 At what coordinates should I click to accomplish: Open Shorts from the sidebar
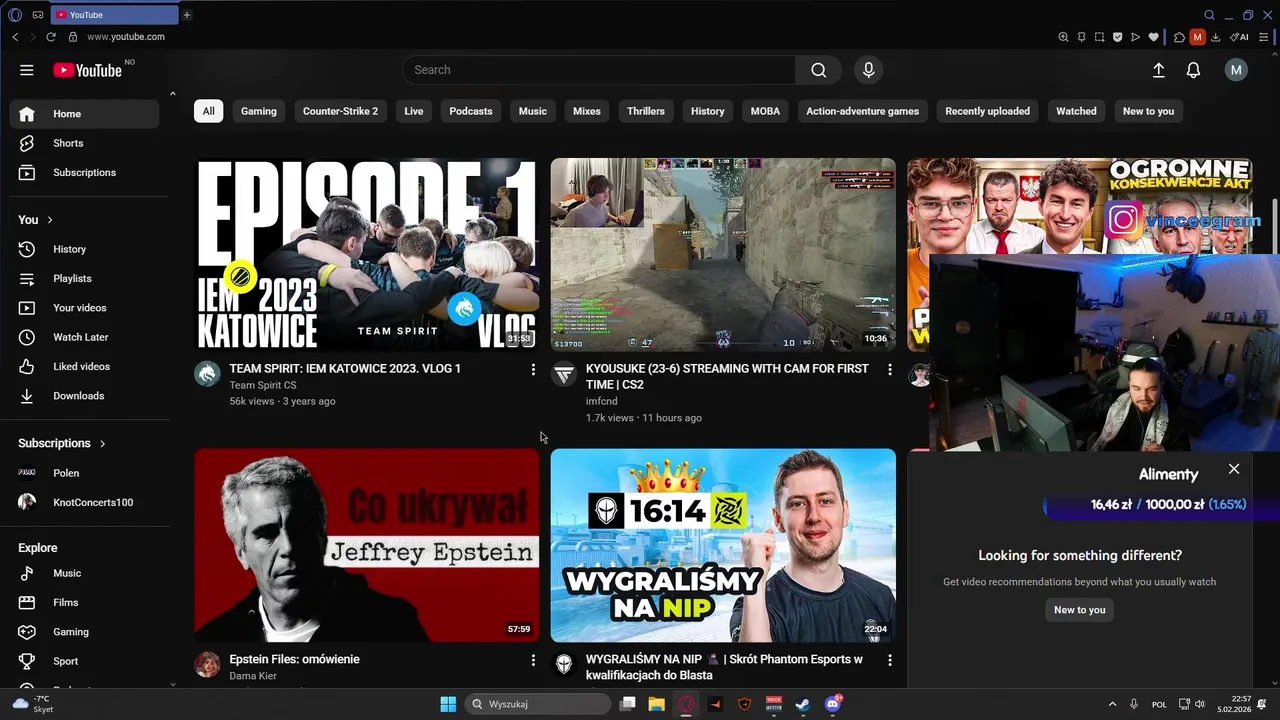coord(84,143)
